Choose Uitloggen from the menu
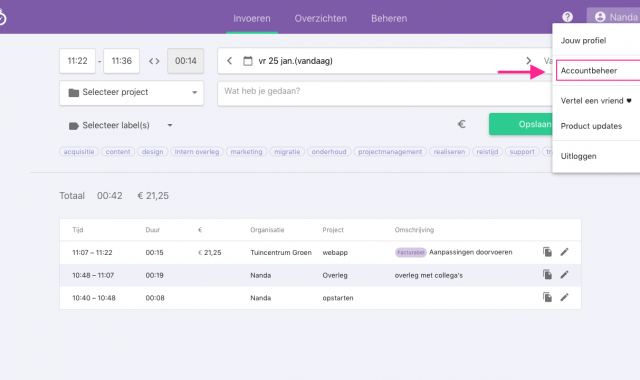 click(x=596, y=156)
